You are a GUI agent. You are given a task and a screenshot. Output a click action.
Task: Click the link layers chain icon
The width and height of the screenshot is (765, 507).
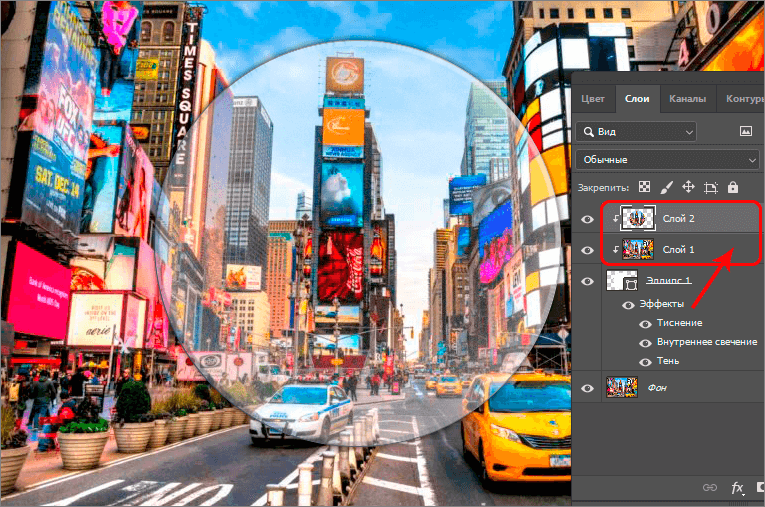[x=709, y=487]
